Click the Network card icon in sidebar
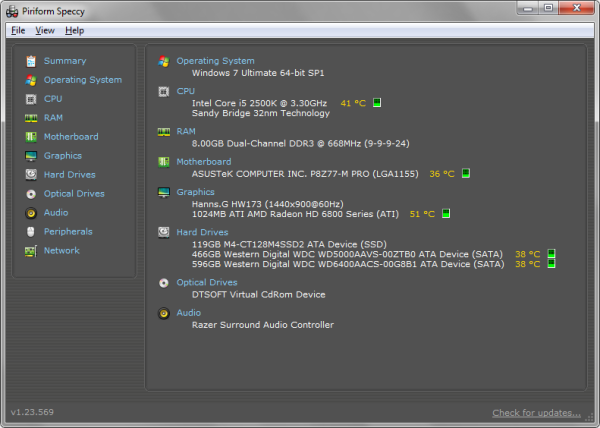Viewport: 600px width, 428px height. pos(31,251)
